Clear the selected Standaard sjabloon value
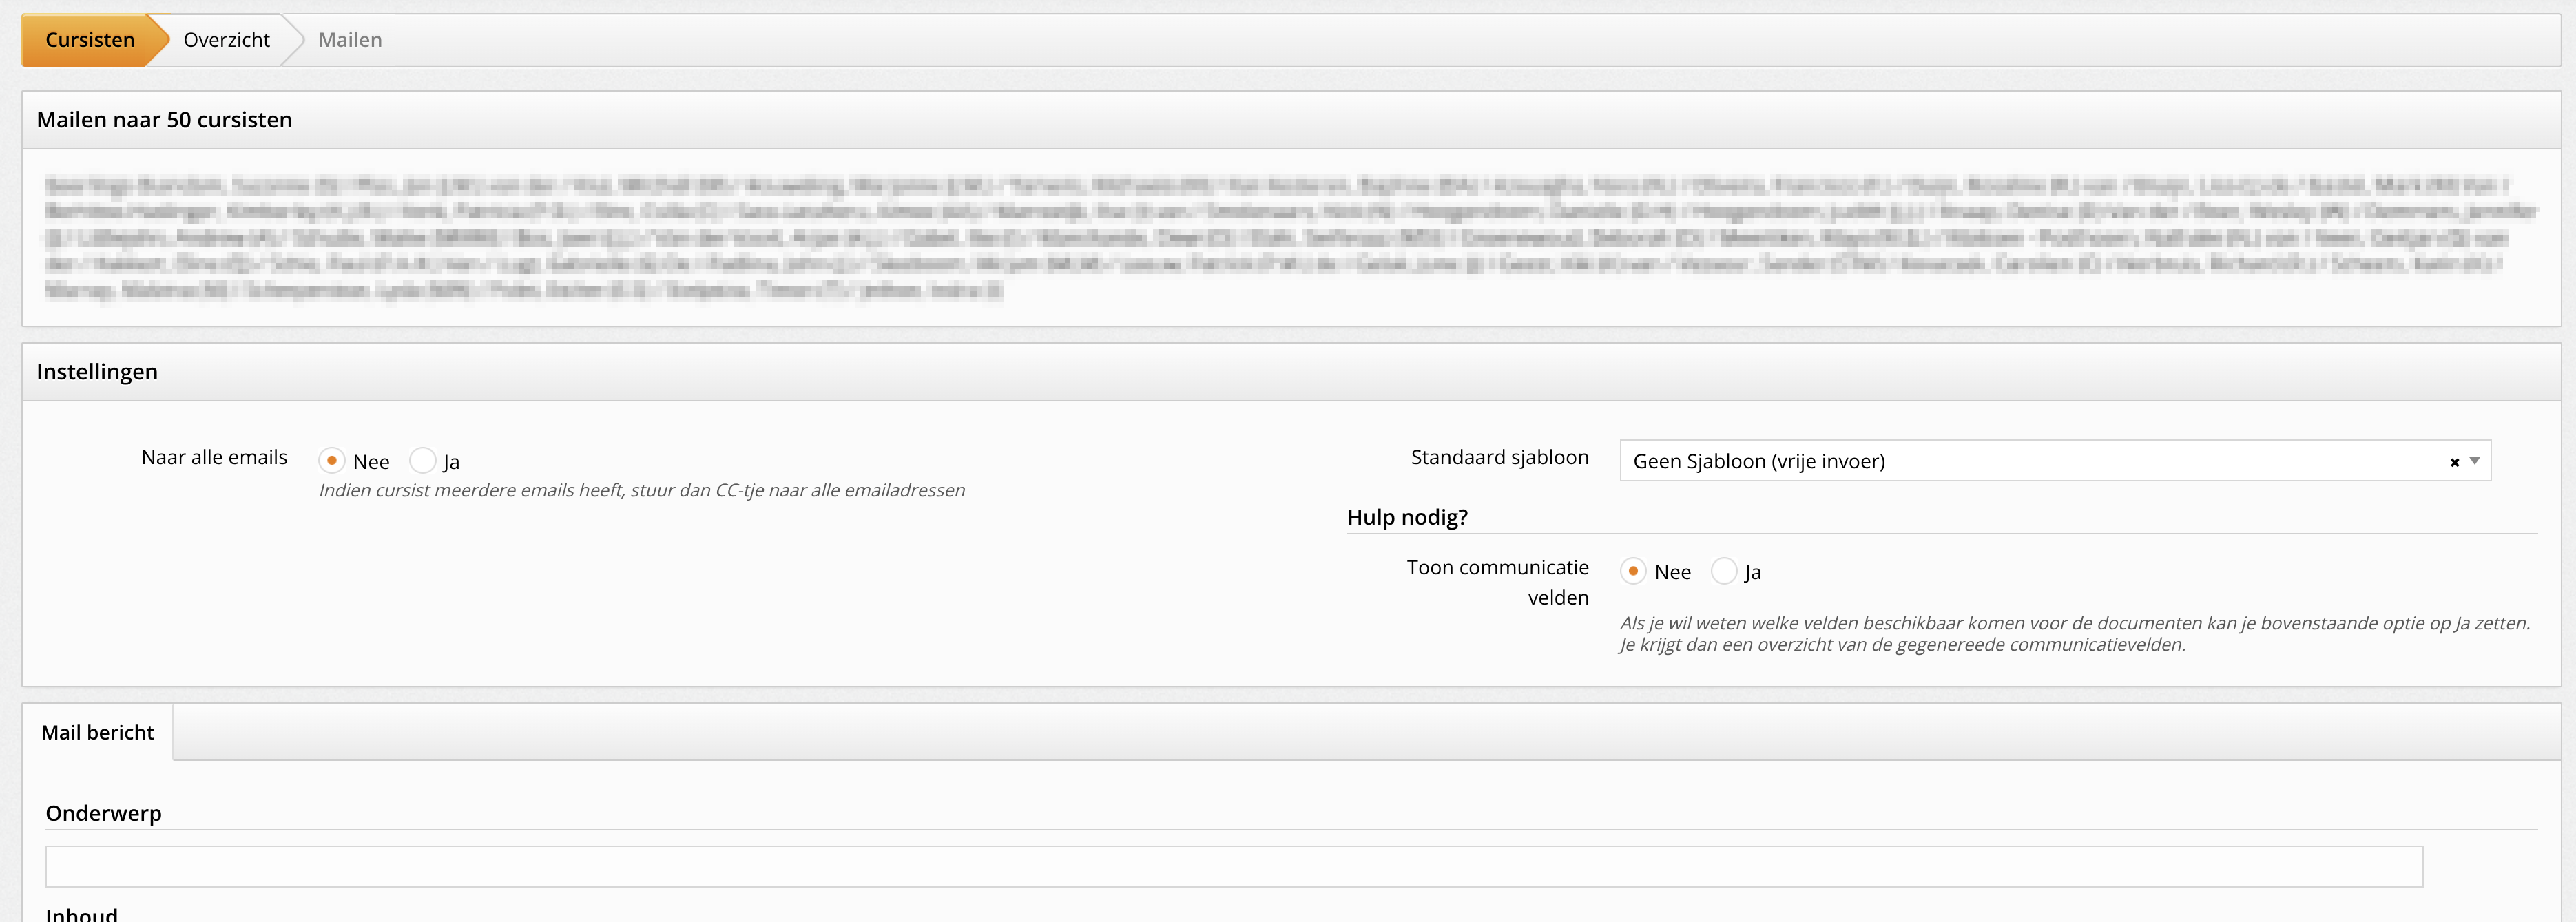The height and width of the screenshot is (922, 2576). click(2454, 462)
